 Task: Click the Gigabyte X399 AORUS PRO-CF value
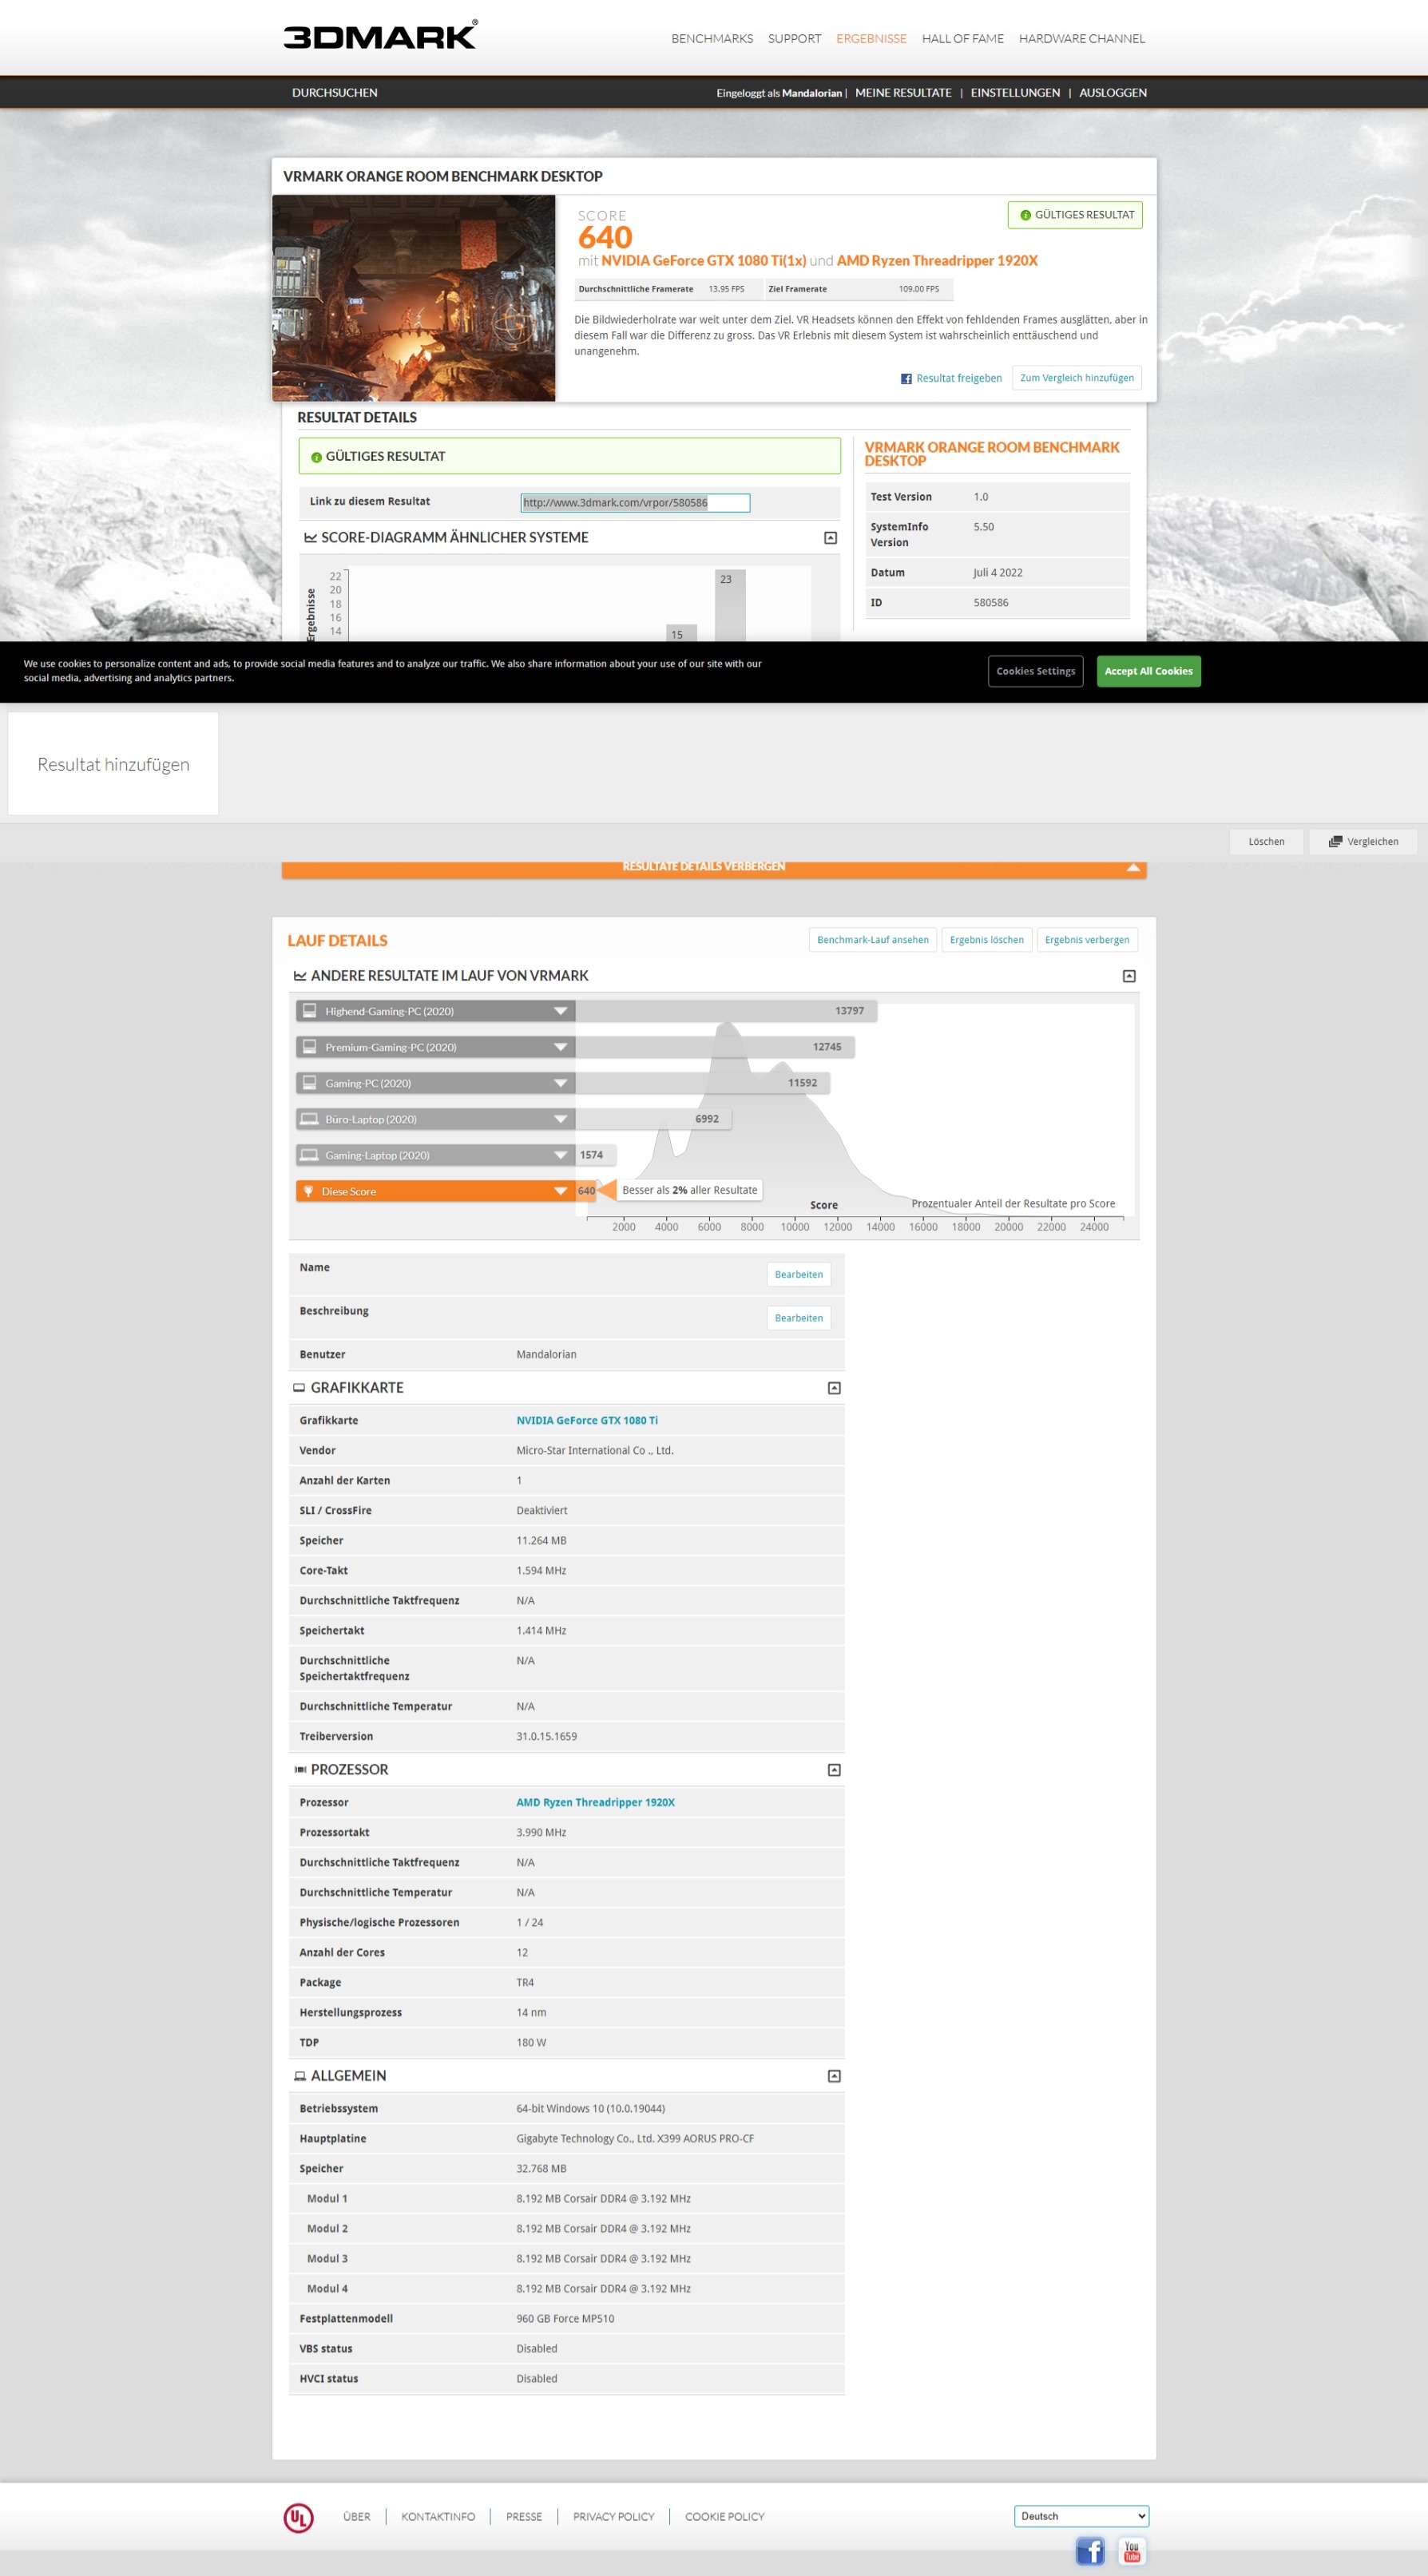pyautogui.click(x=635, y=2138)
